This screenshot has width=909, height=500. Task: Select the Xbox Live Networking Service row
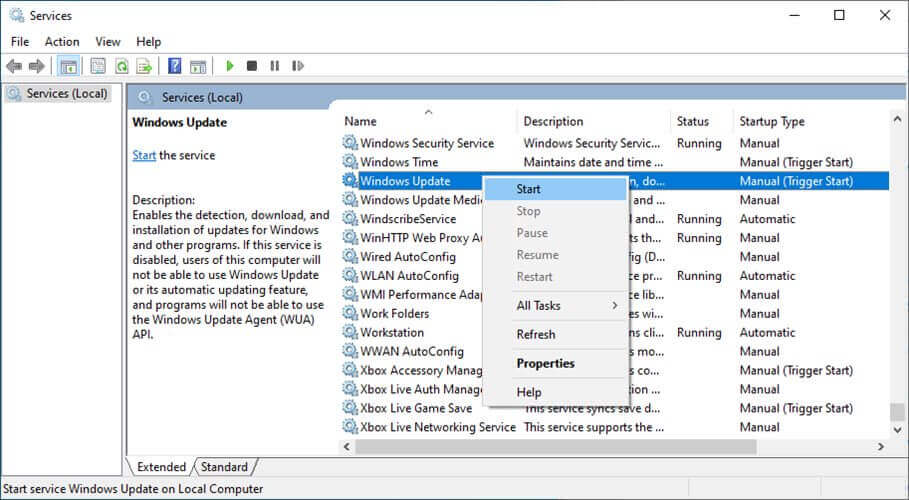click(614, 426)
